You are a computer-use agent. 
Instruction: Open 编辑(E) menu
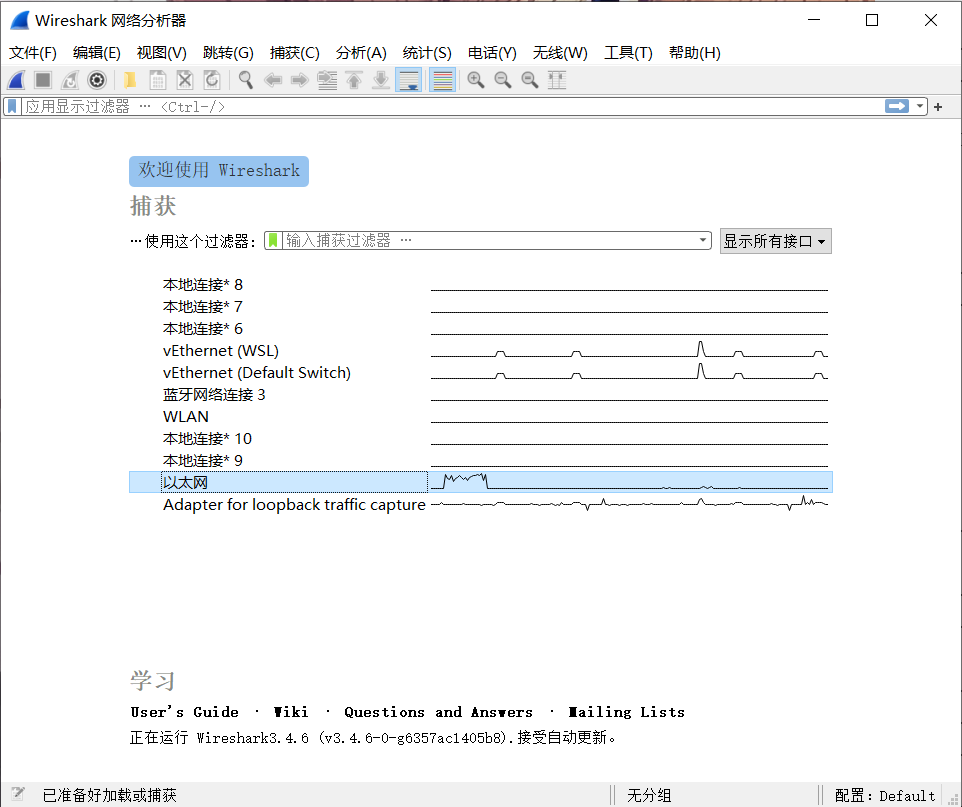pos(97,53)
